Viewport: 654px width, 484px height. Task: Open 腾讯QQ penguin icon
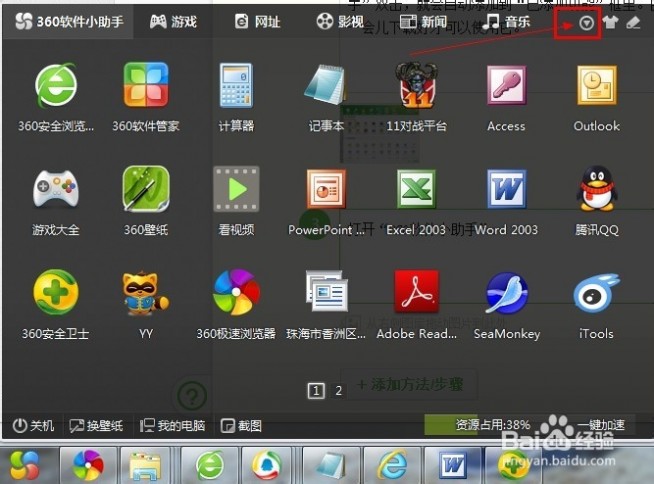click(597, 189)
